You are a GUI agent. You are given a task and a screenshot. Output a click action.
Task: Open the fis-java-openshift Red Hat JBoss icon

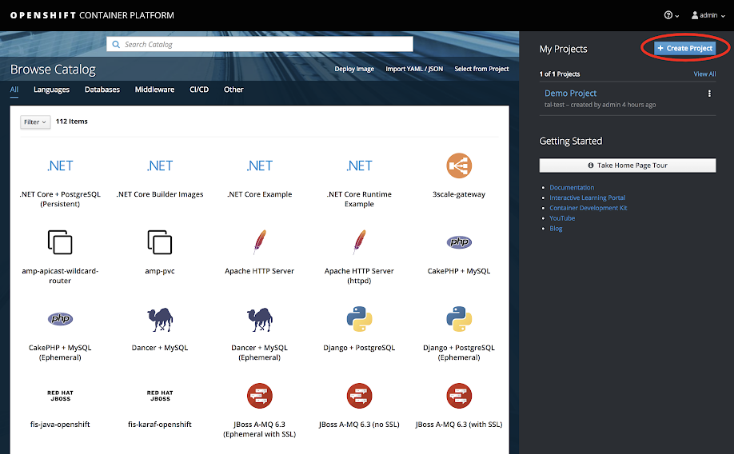60,395
